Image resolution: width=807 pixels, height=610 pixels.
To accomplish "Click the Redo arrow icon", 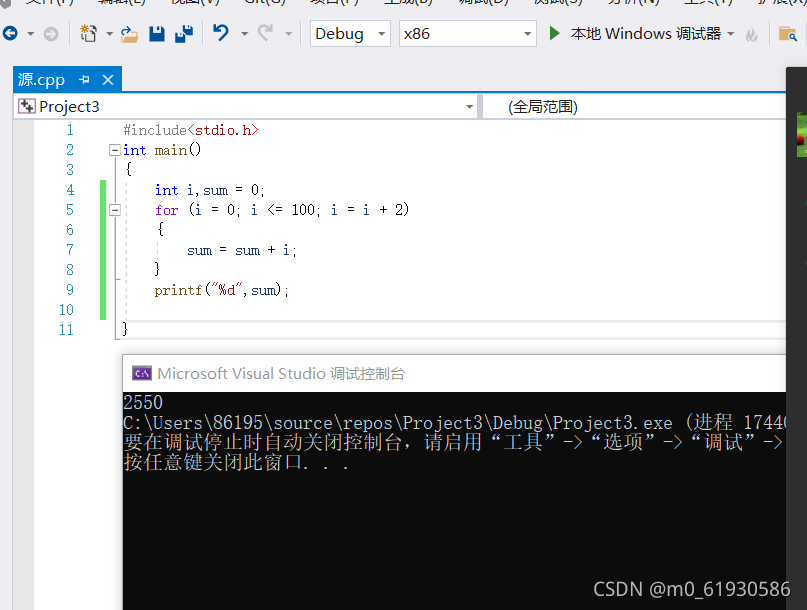I will pos(266,33).
